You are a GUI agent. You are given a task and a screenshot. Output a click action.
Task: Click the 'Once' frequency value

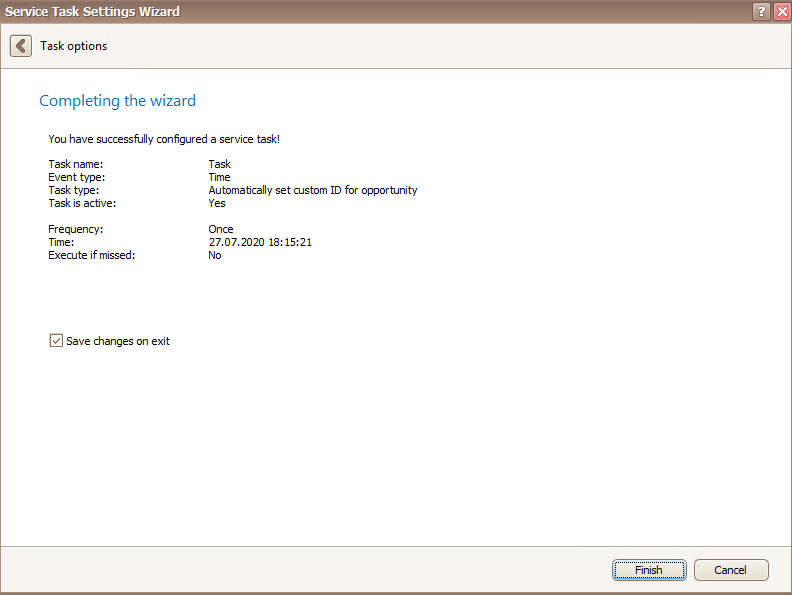pos(221,229)
